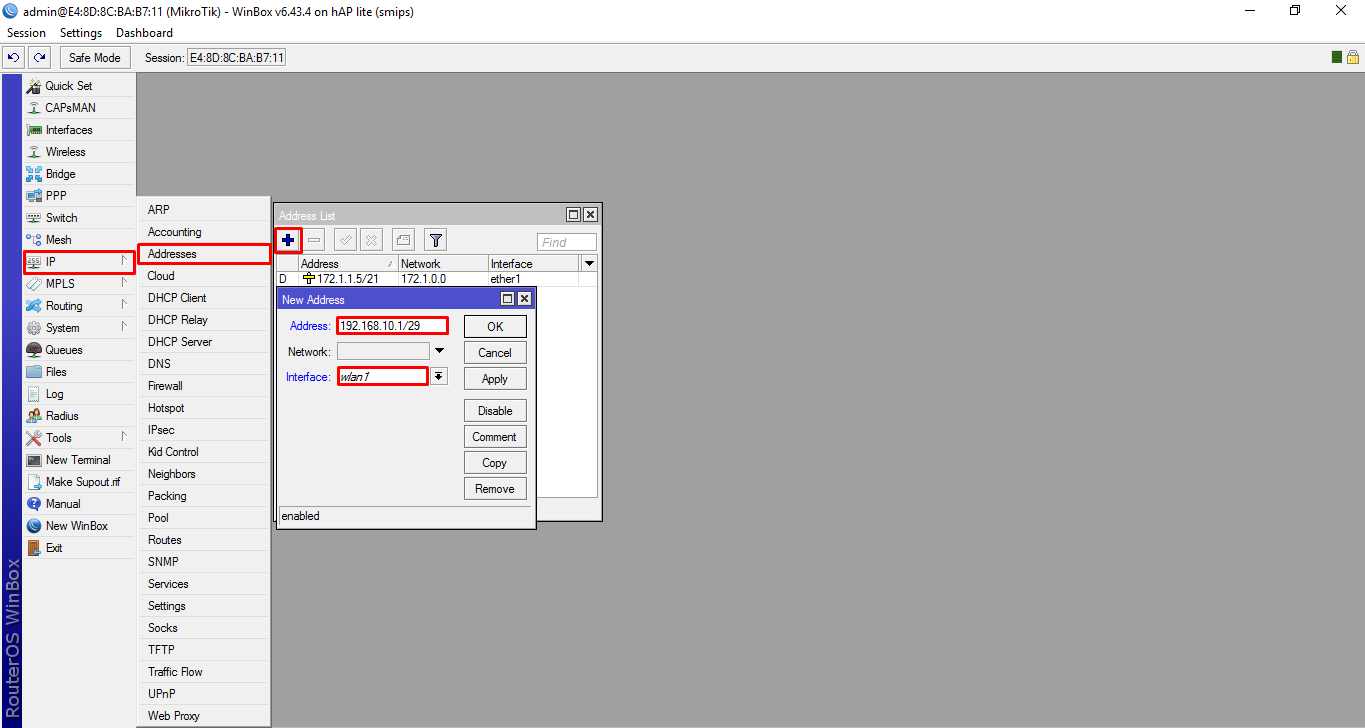Select DHCP Server in IP submenu
Viewport: 1365px width, 728px height.
(x=204, y=342)
